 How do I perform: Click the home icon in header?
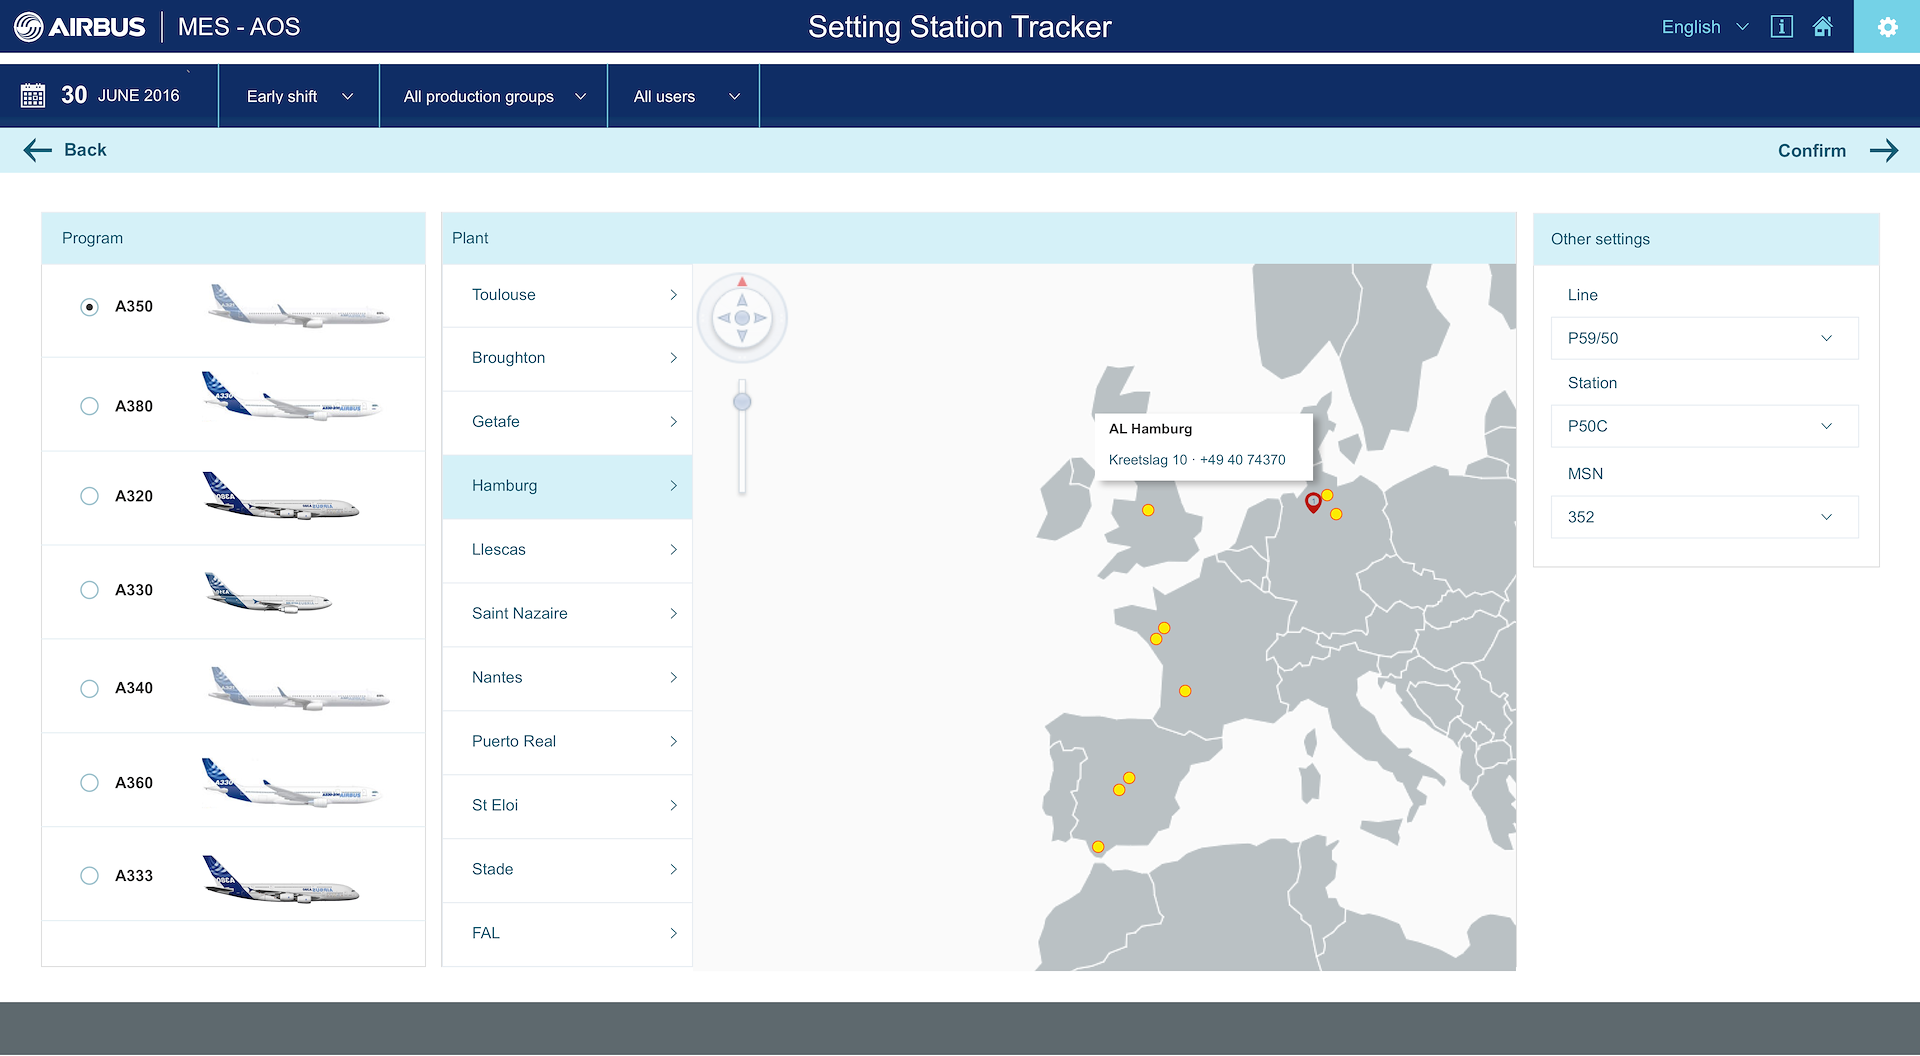(x=1823, y=27)
